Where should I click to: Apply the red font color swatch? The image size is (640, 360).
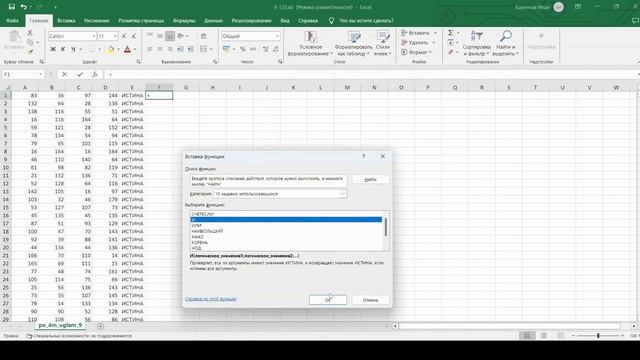coord(127,49)
